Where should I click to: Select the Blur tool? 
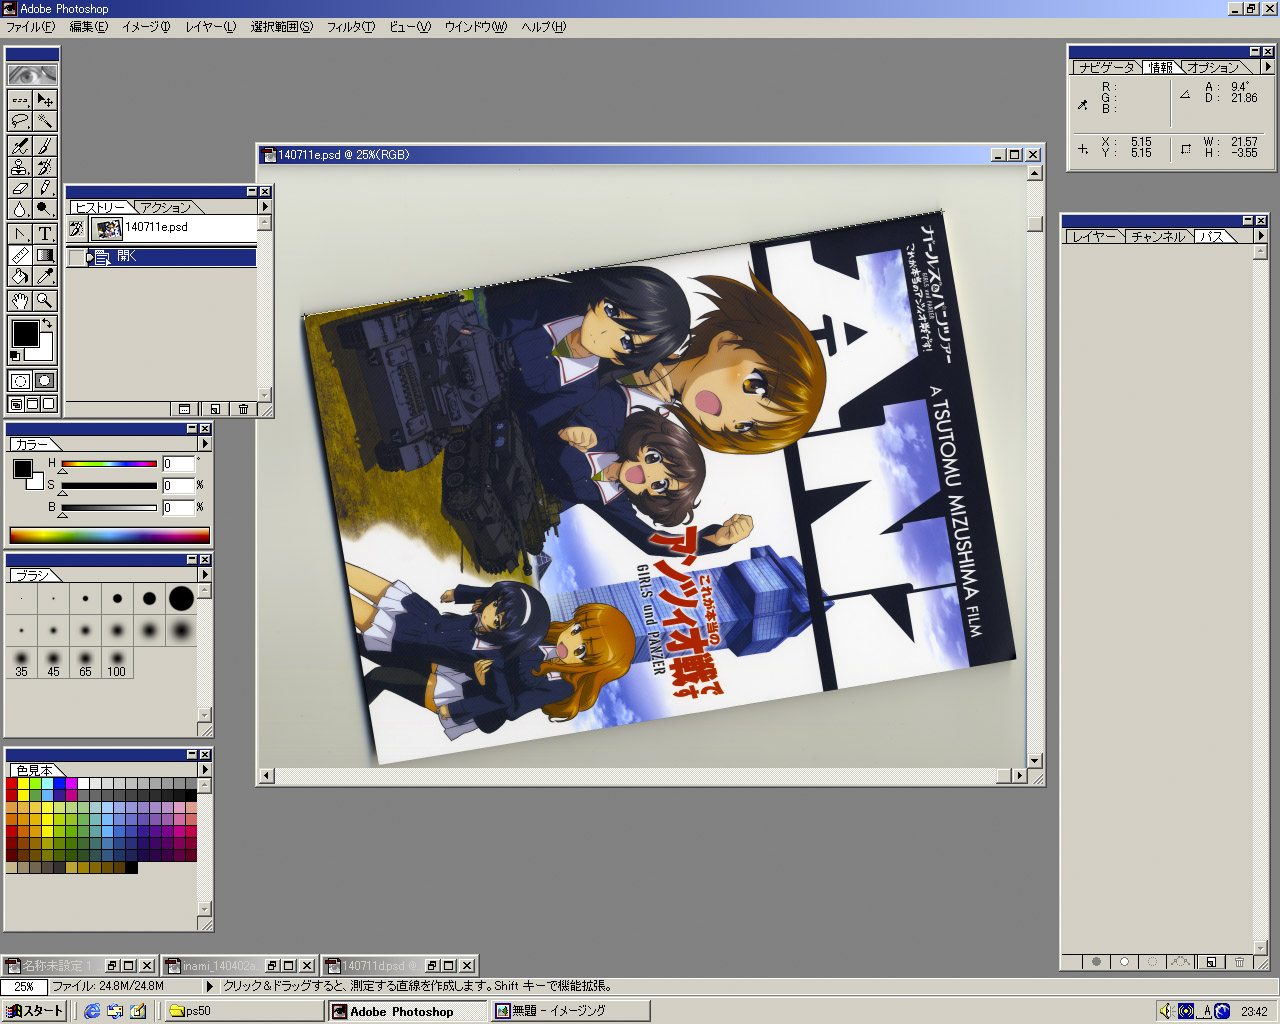coord(20,209)
